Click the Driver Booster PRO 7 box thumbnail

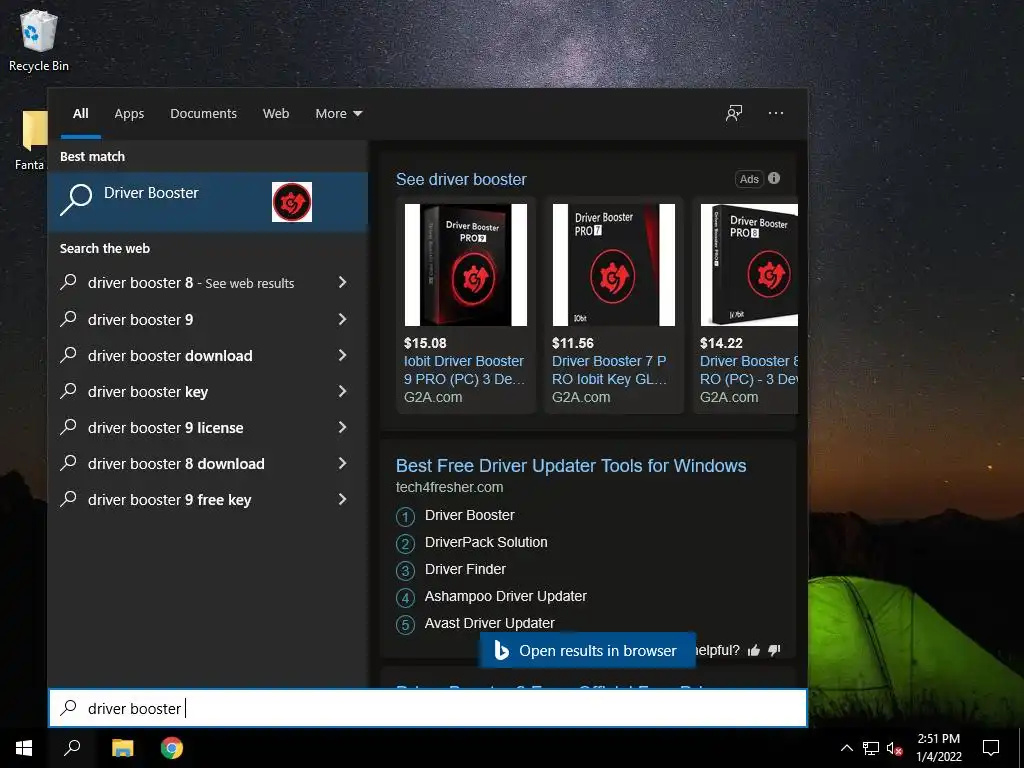tap(614, 264)
